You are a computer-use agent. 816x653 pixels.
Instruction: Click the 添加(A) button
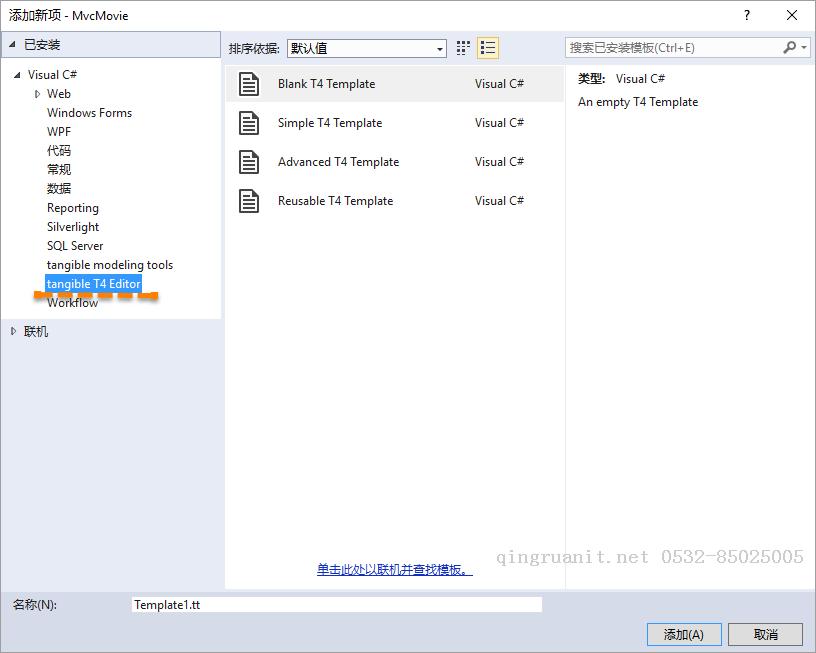coord(684,634)
